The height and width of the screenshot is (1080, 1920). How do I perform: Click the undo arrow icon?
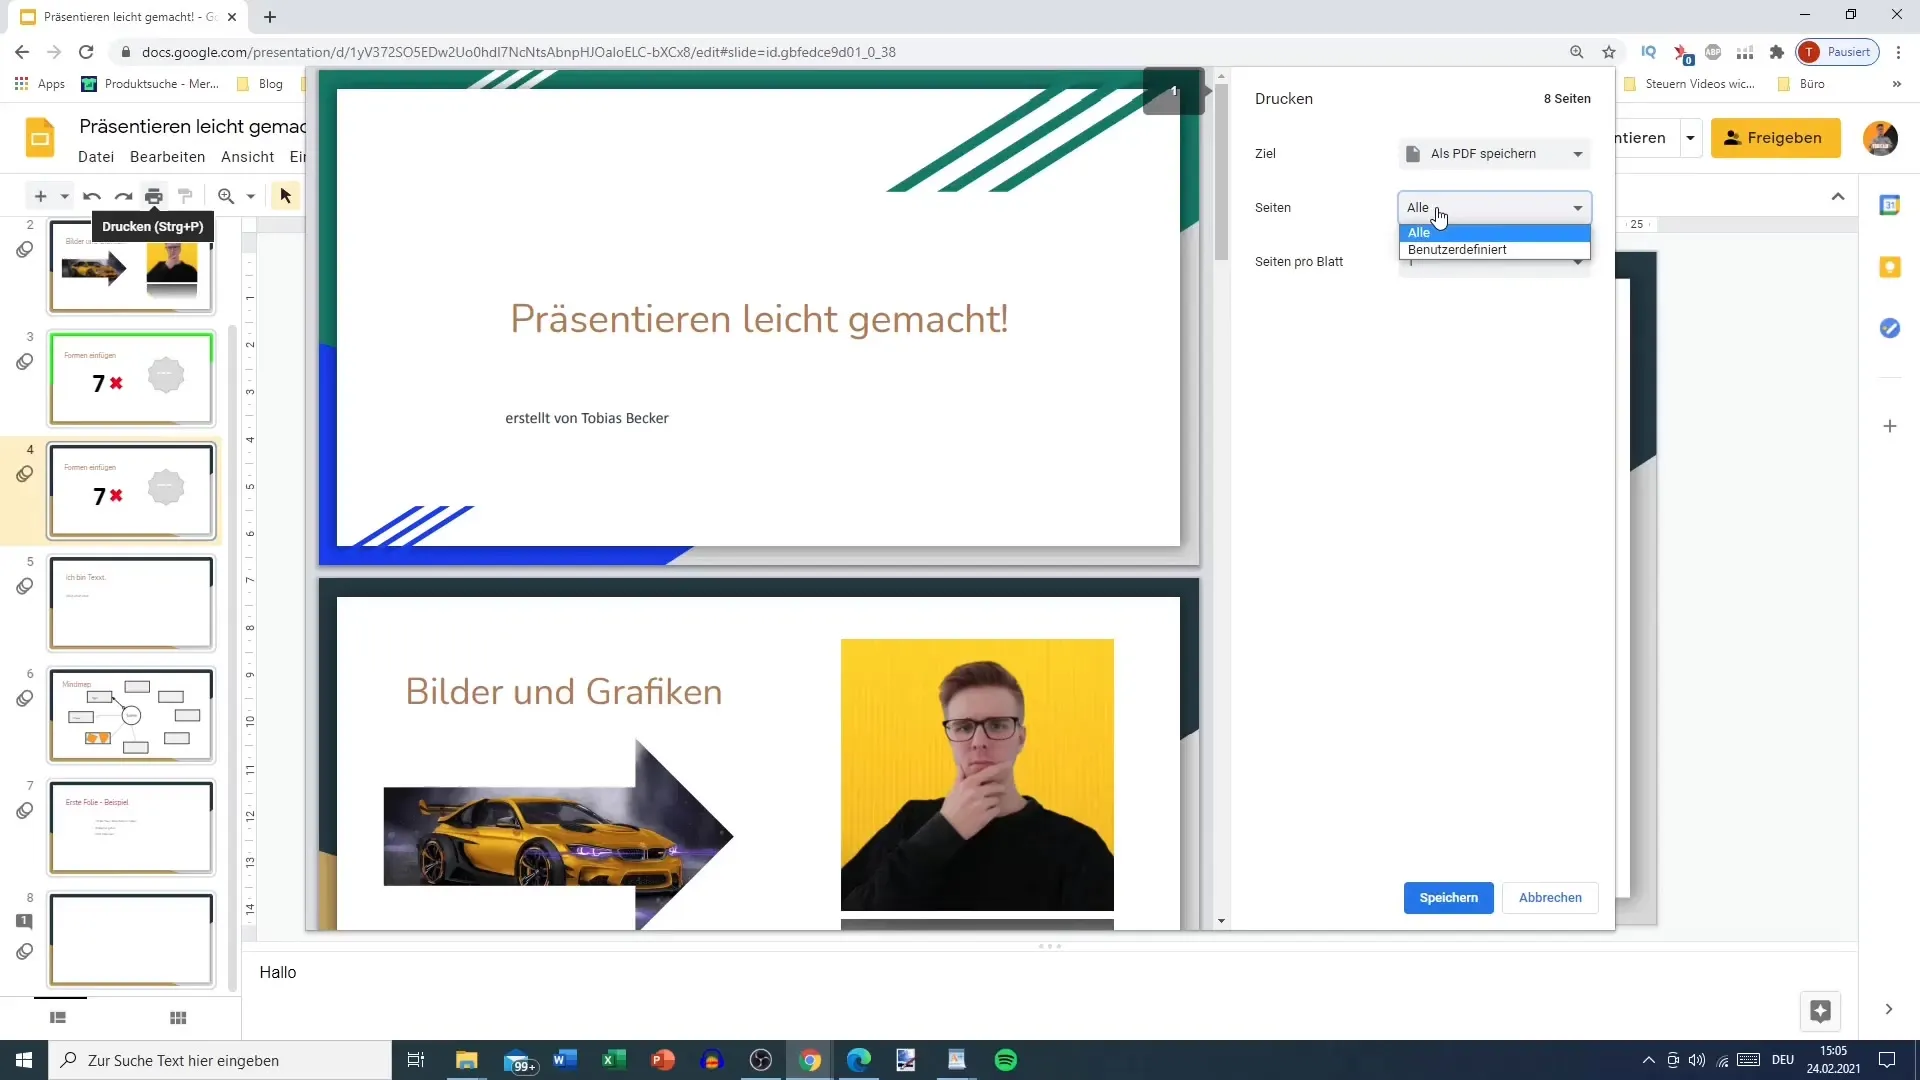click(92, 196)
